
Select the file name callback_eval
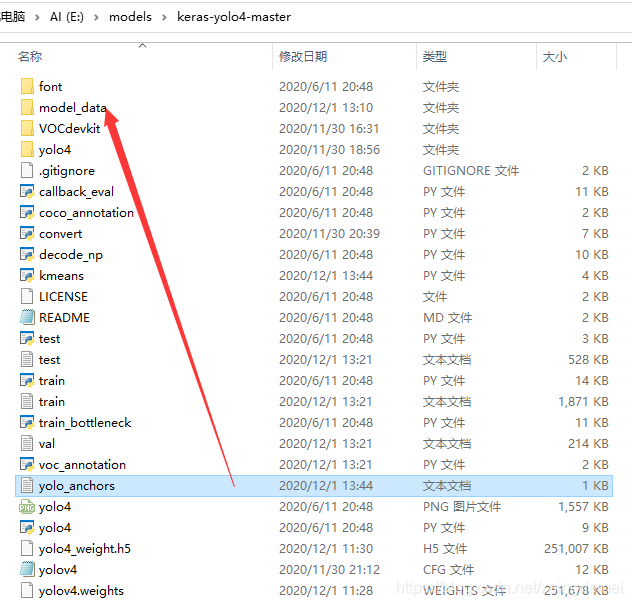[x=76, y=192]
